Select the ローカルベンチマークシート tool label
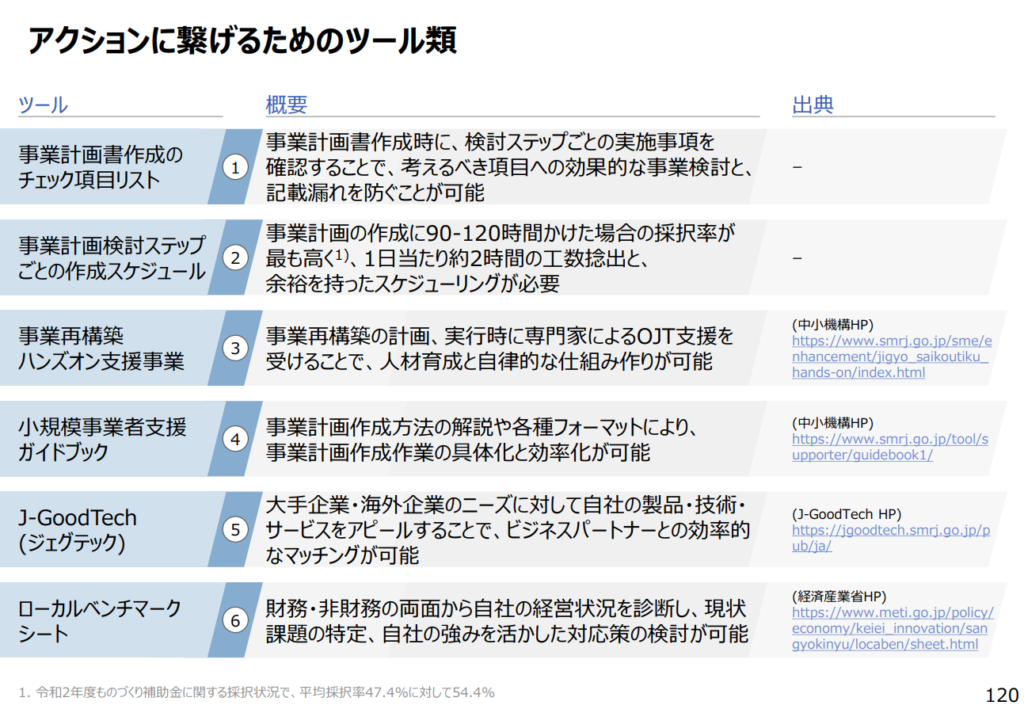 (x=100, y=620)
